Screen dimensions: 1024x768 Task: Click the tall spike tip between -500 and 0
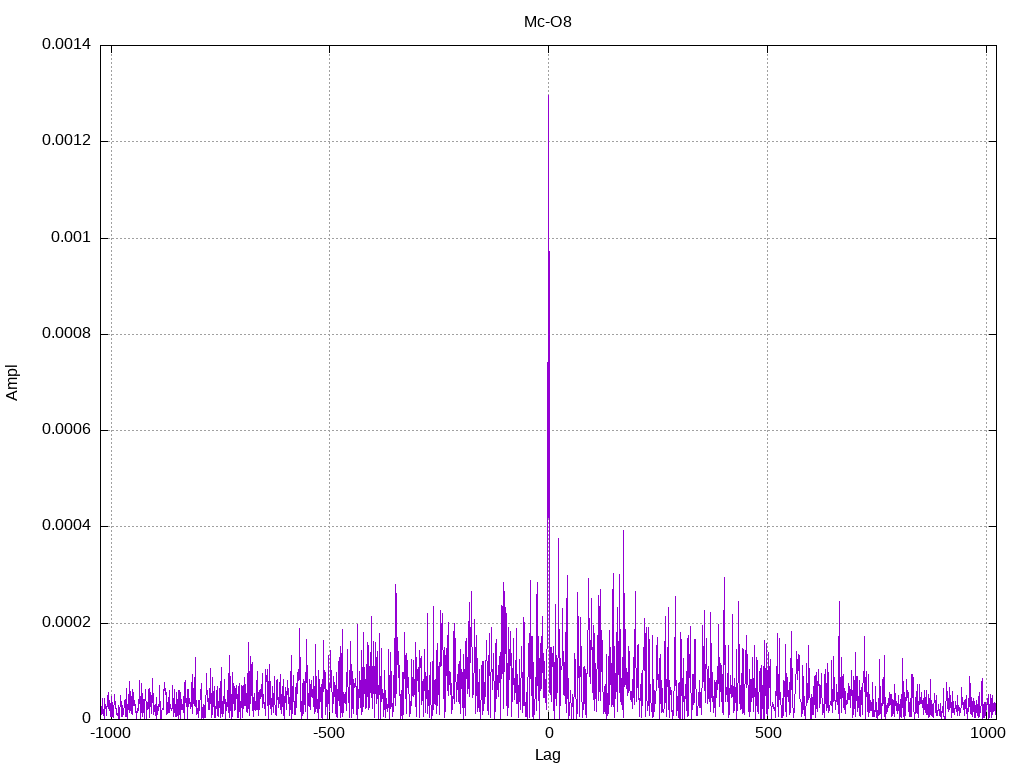pos(396,585)
